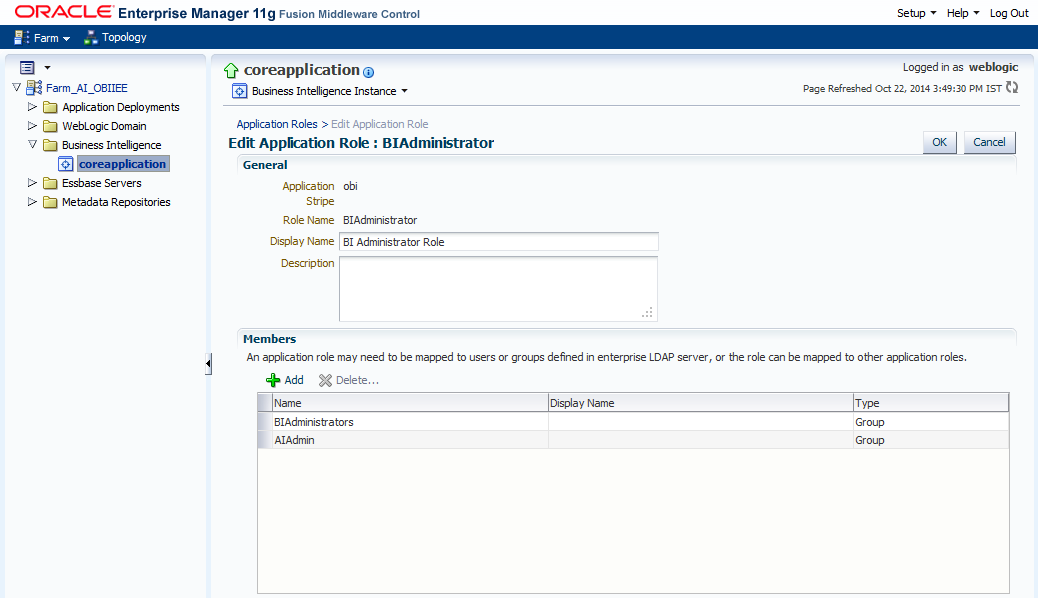Viewport: 1039px width, 598px height.
Task: Sort by the Type column header
Action: [x=931, y=402]
